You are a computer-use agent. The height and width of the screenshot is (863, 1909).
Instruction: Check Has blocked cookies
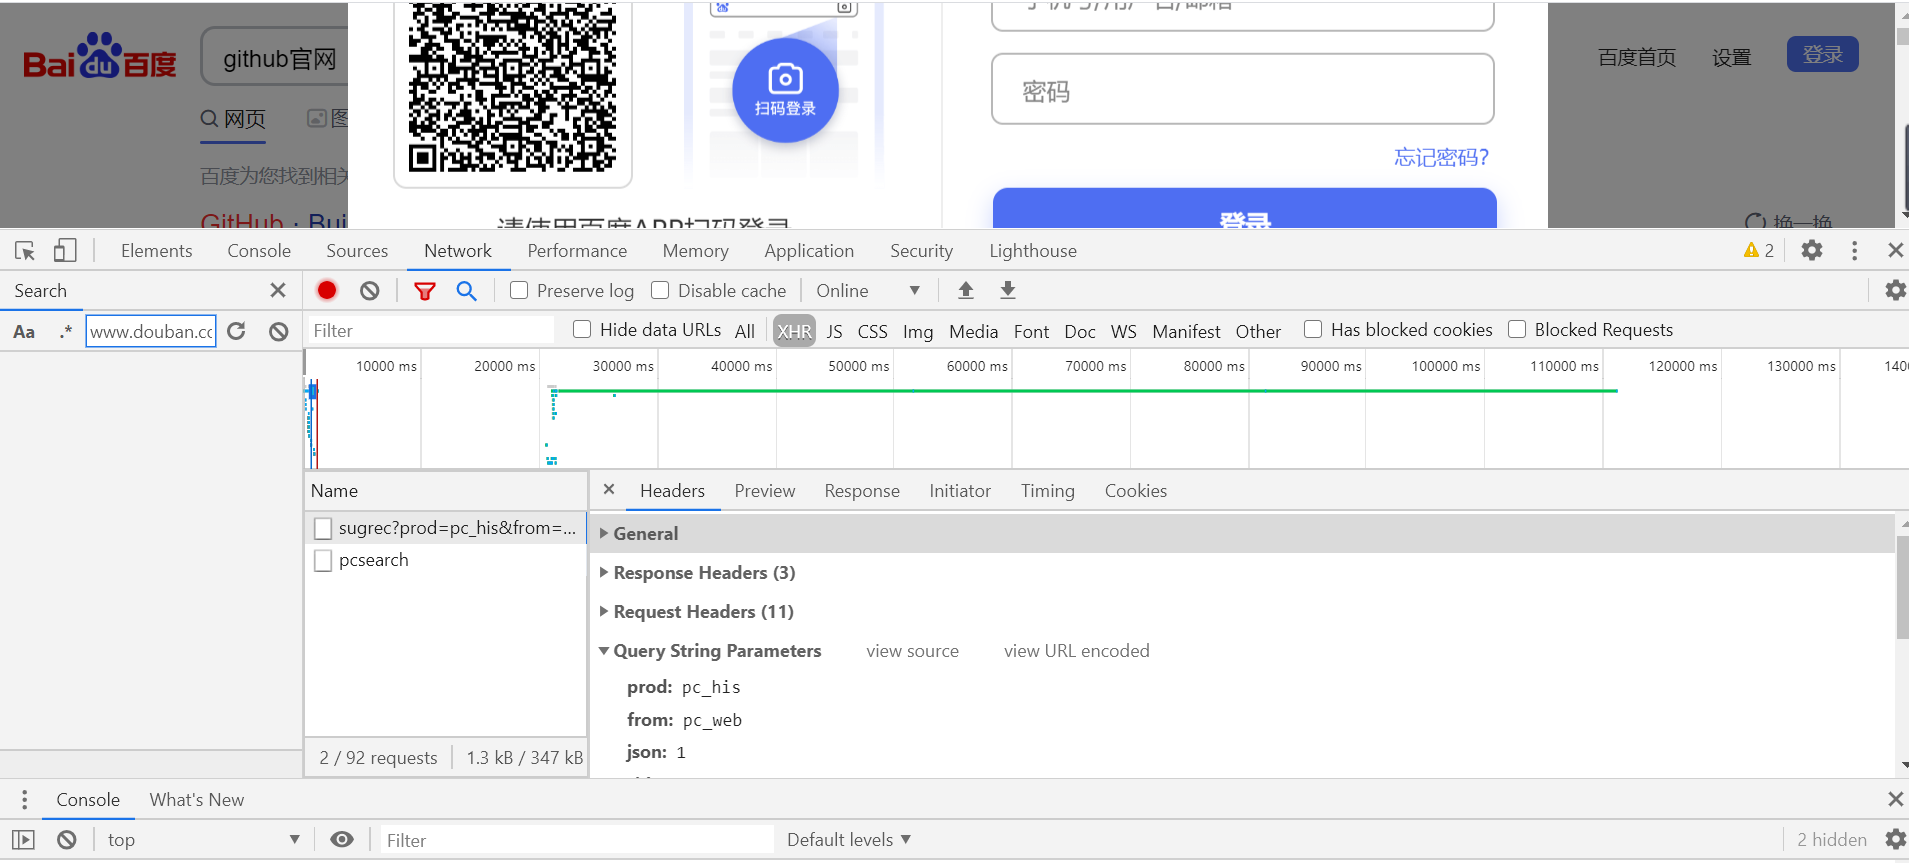tap(1313, 329)
